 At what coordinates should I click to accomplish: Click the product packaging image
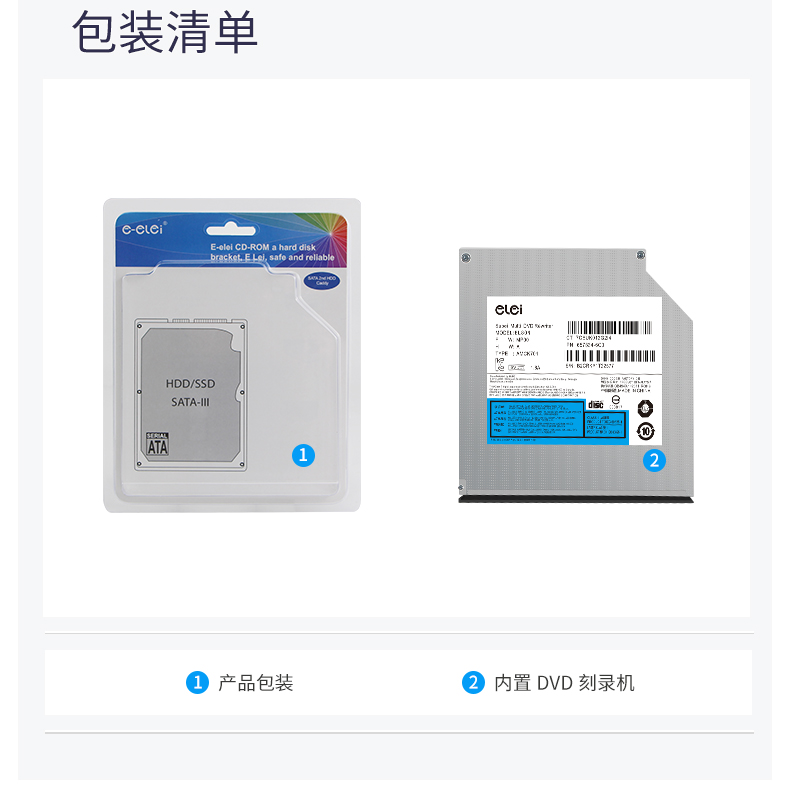pos(232,355)
